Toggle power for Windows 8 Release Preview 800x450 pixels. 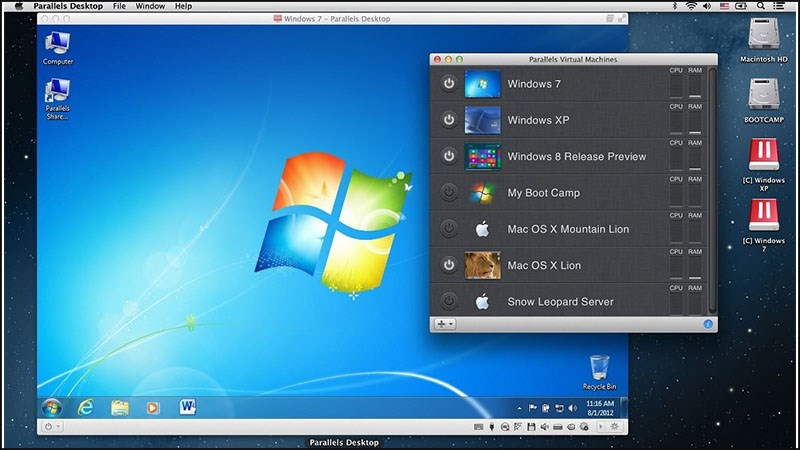pyautogui.click(x=448, y=156)
